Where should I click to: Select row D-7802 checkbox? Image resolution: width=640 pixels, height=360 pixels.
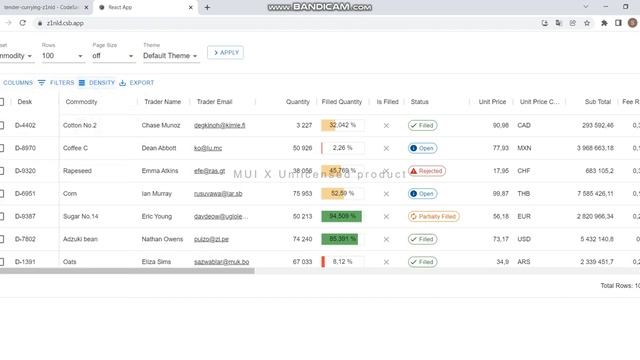(x=2, y=239)
